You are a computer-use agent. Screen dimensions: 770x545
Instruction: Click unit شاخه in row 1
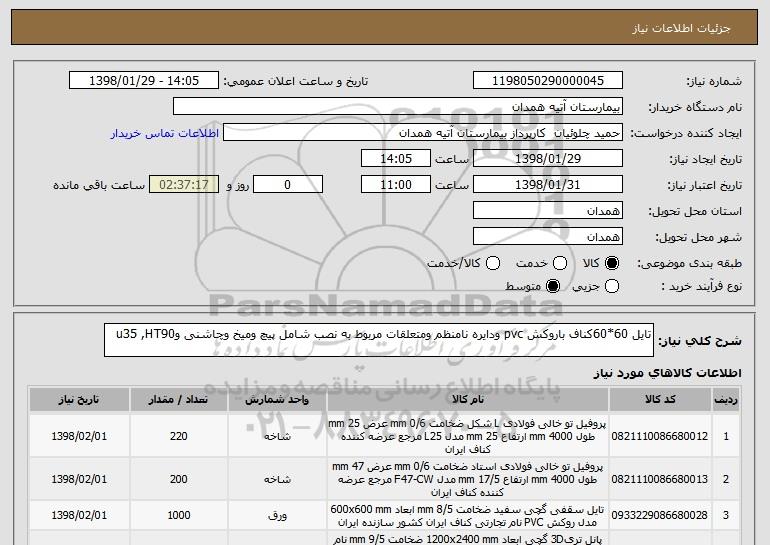pyautogui.click(x=277, y=436)
